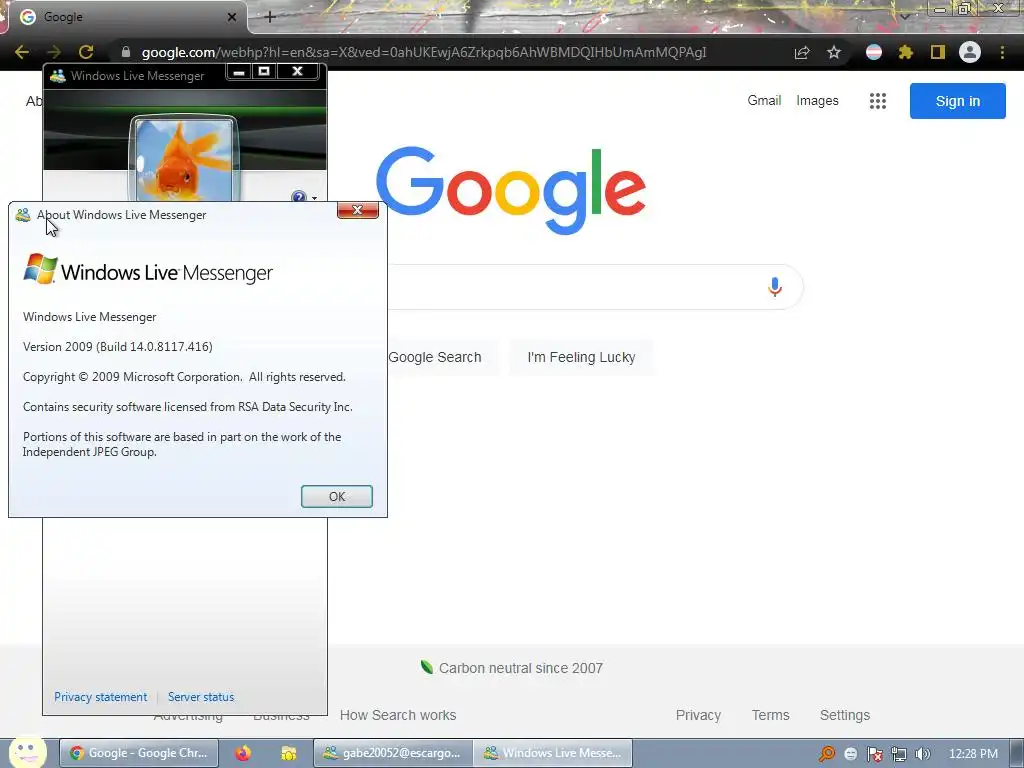Open the How Search works footer link
1024x768 pixels.
(x=398, y=715)
